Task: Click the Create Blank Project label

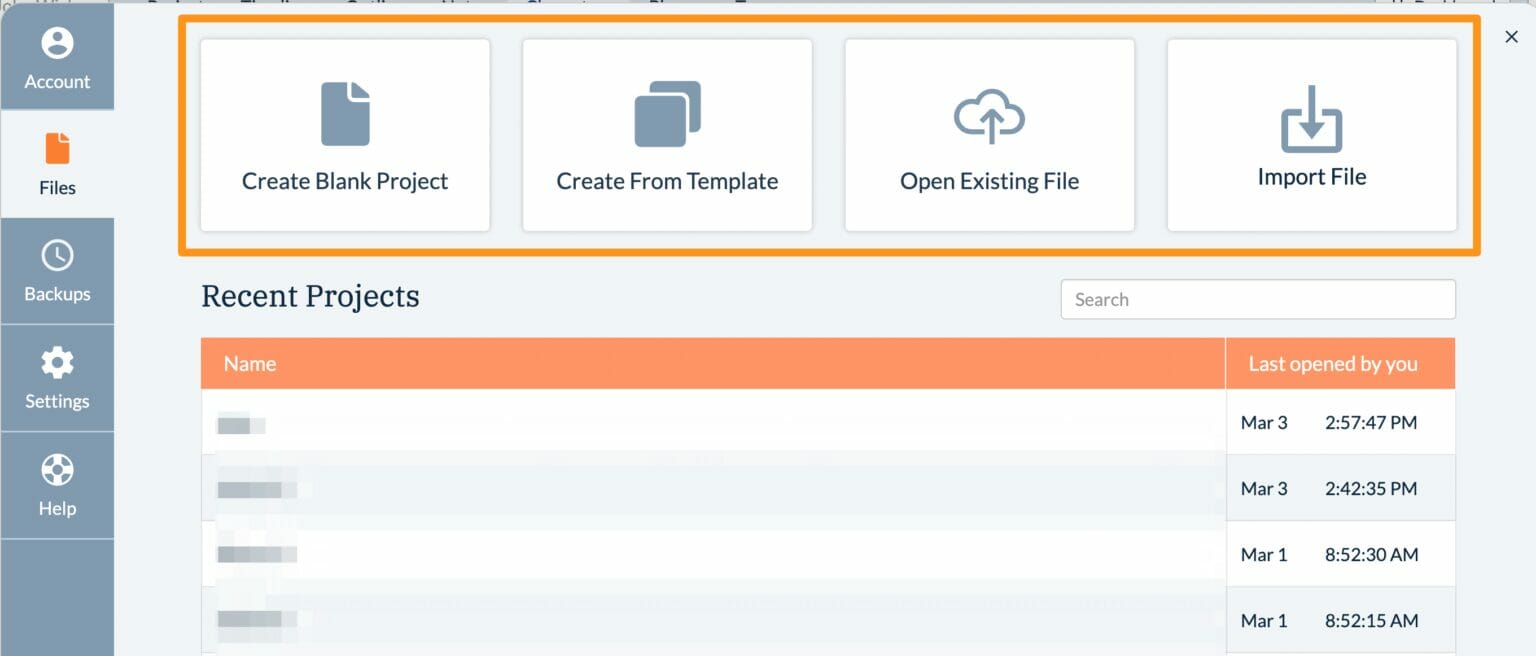Action: tap(345, 181)
